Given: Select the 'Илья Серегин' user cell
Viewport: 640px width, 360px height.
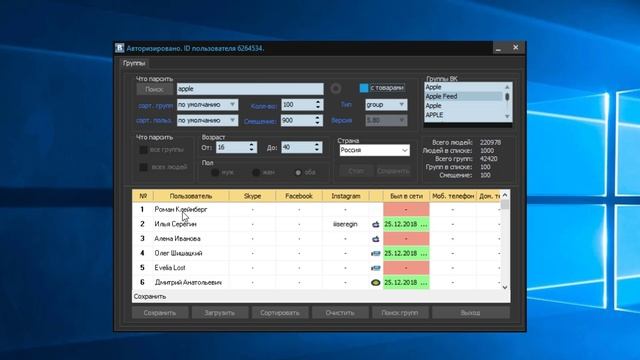Looking at the screenshot, I should [x=191, y=224].
